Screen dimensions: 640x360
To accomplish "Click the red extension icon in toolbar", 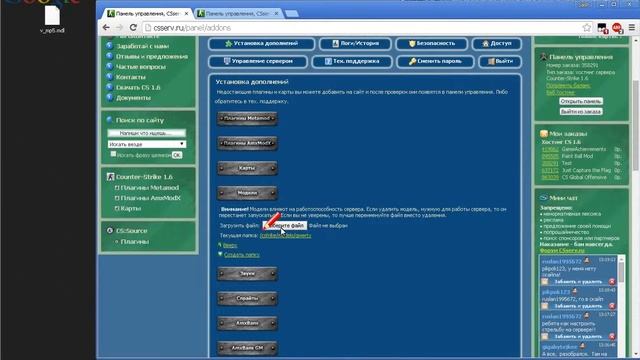I will click(617, 28).
